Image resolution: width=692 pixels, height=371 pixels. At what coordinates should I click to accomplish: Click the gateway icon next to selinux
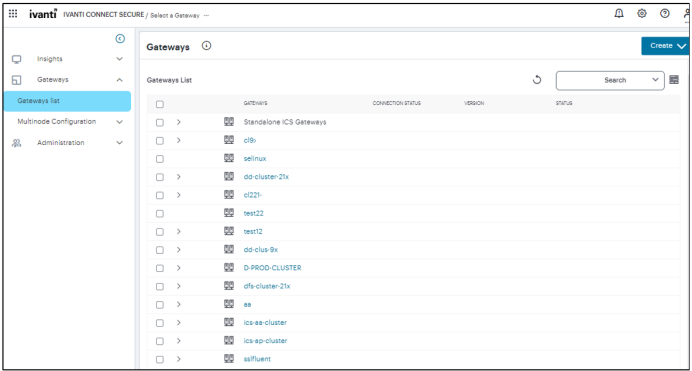coord(229,158)
